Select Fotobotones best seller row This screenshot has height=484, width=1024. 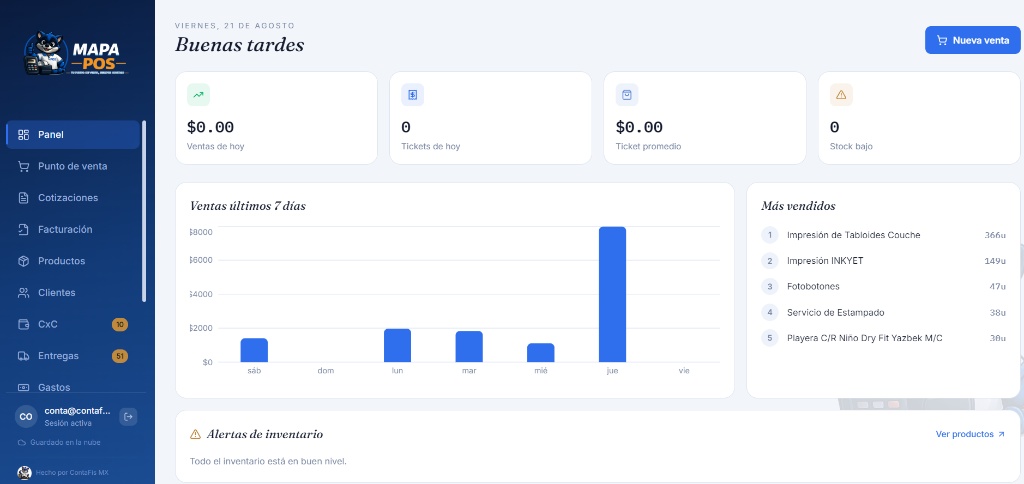click(x=884, y=287)
